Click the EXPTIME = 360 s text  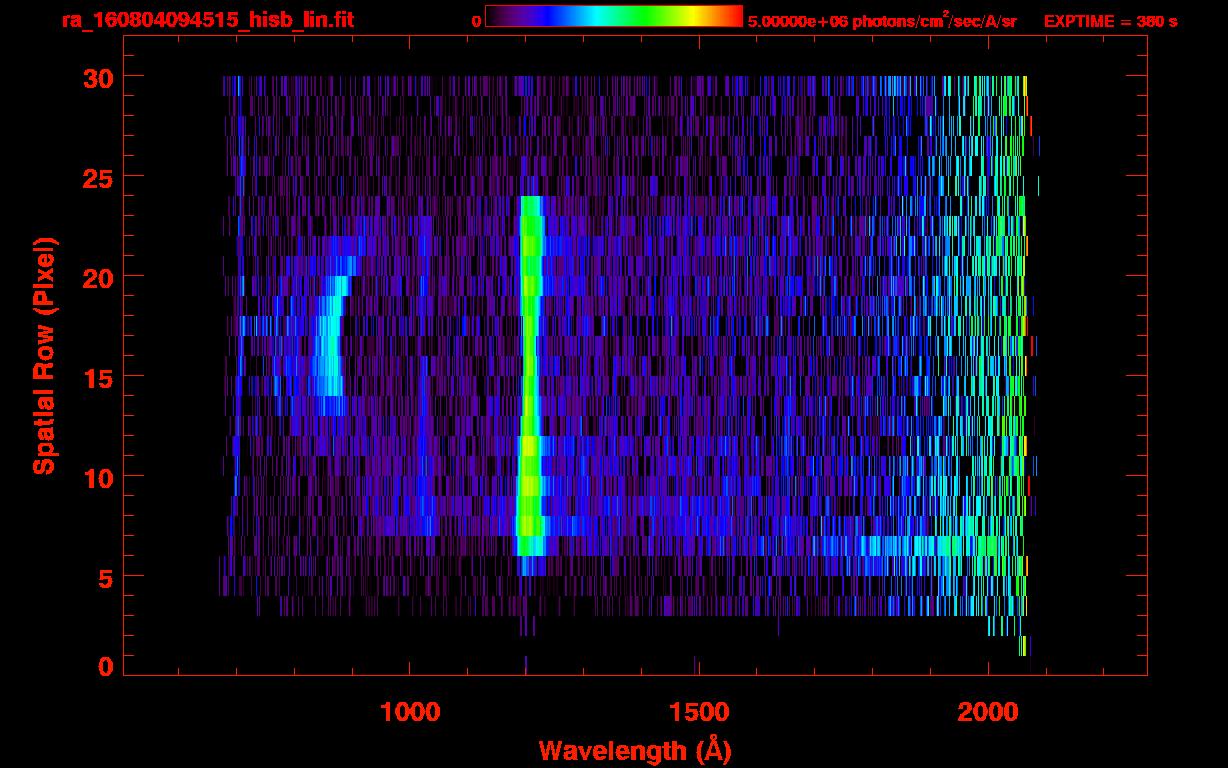point(1110,21)
